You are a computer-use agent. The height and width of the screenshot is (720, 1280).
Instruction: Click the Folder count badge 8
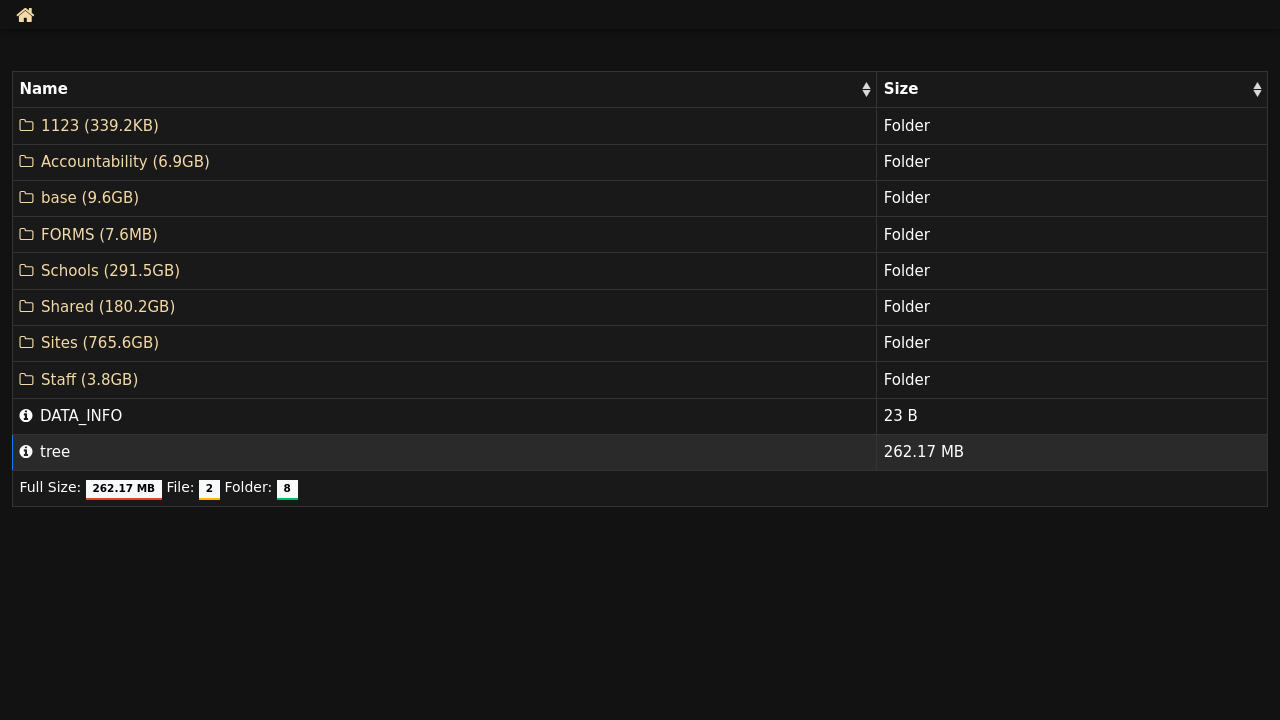point(287,489)
